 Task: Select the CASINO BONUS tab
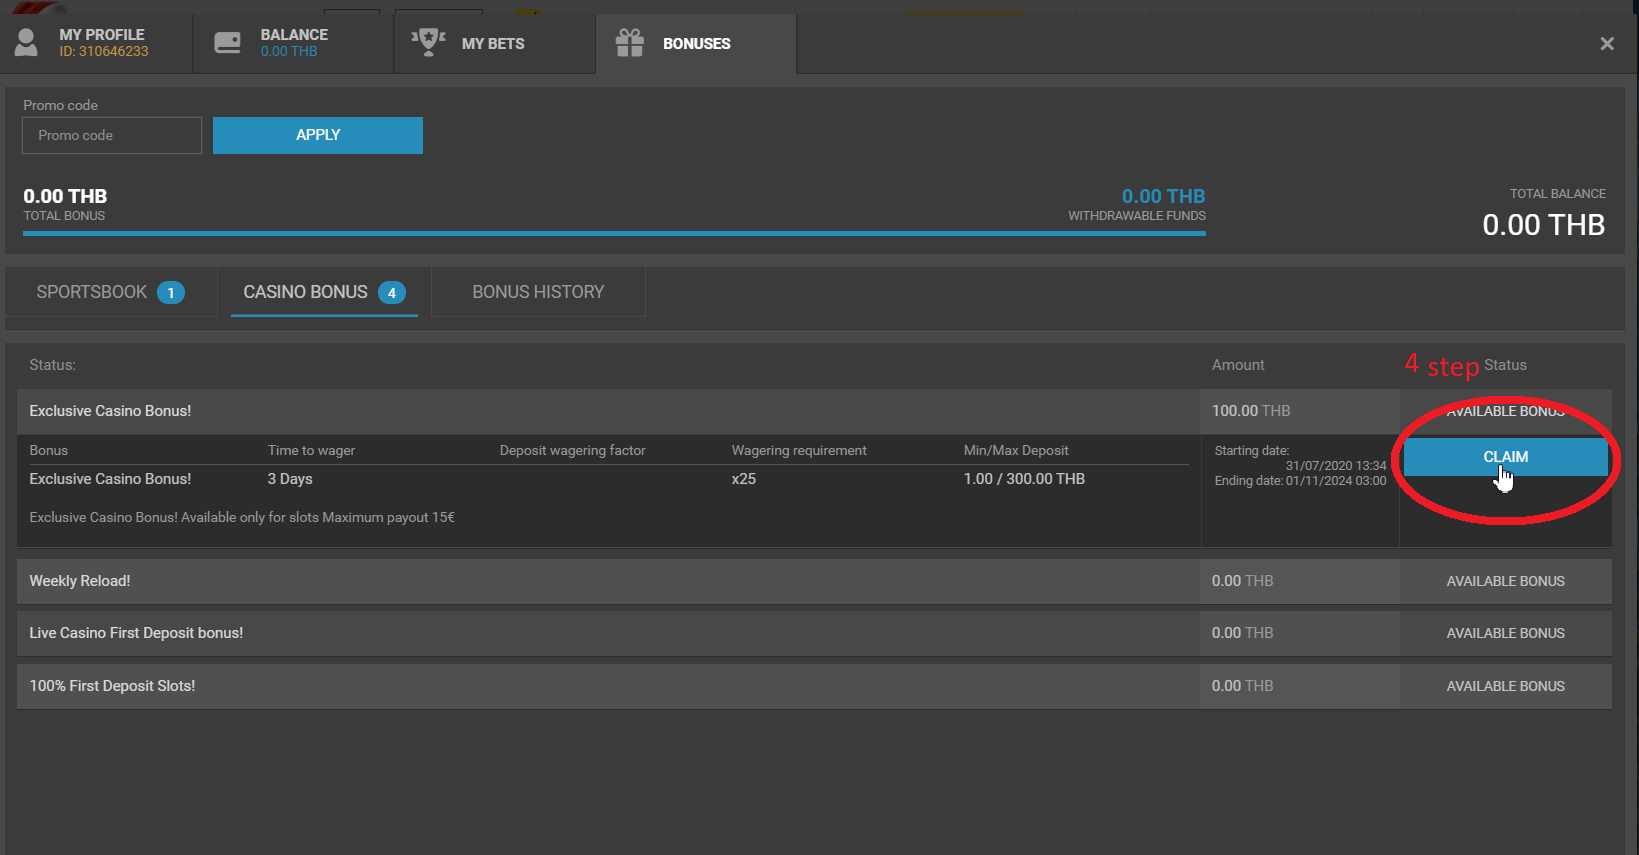click(x=324, y=292)
